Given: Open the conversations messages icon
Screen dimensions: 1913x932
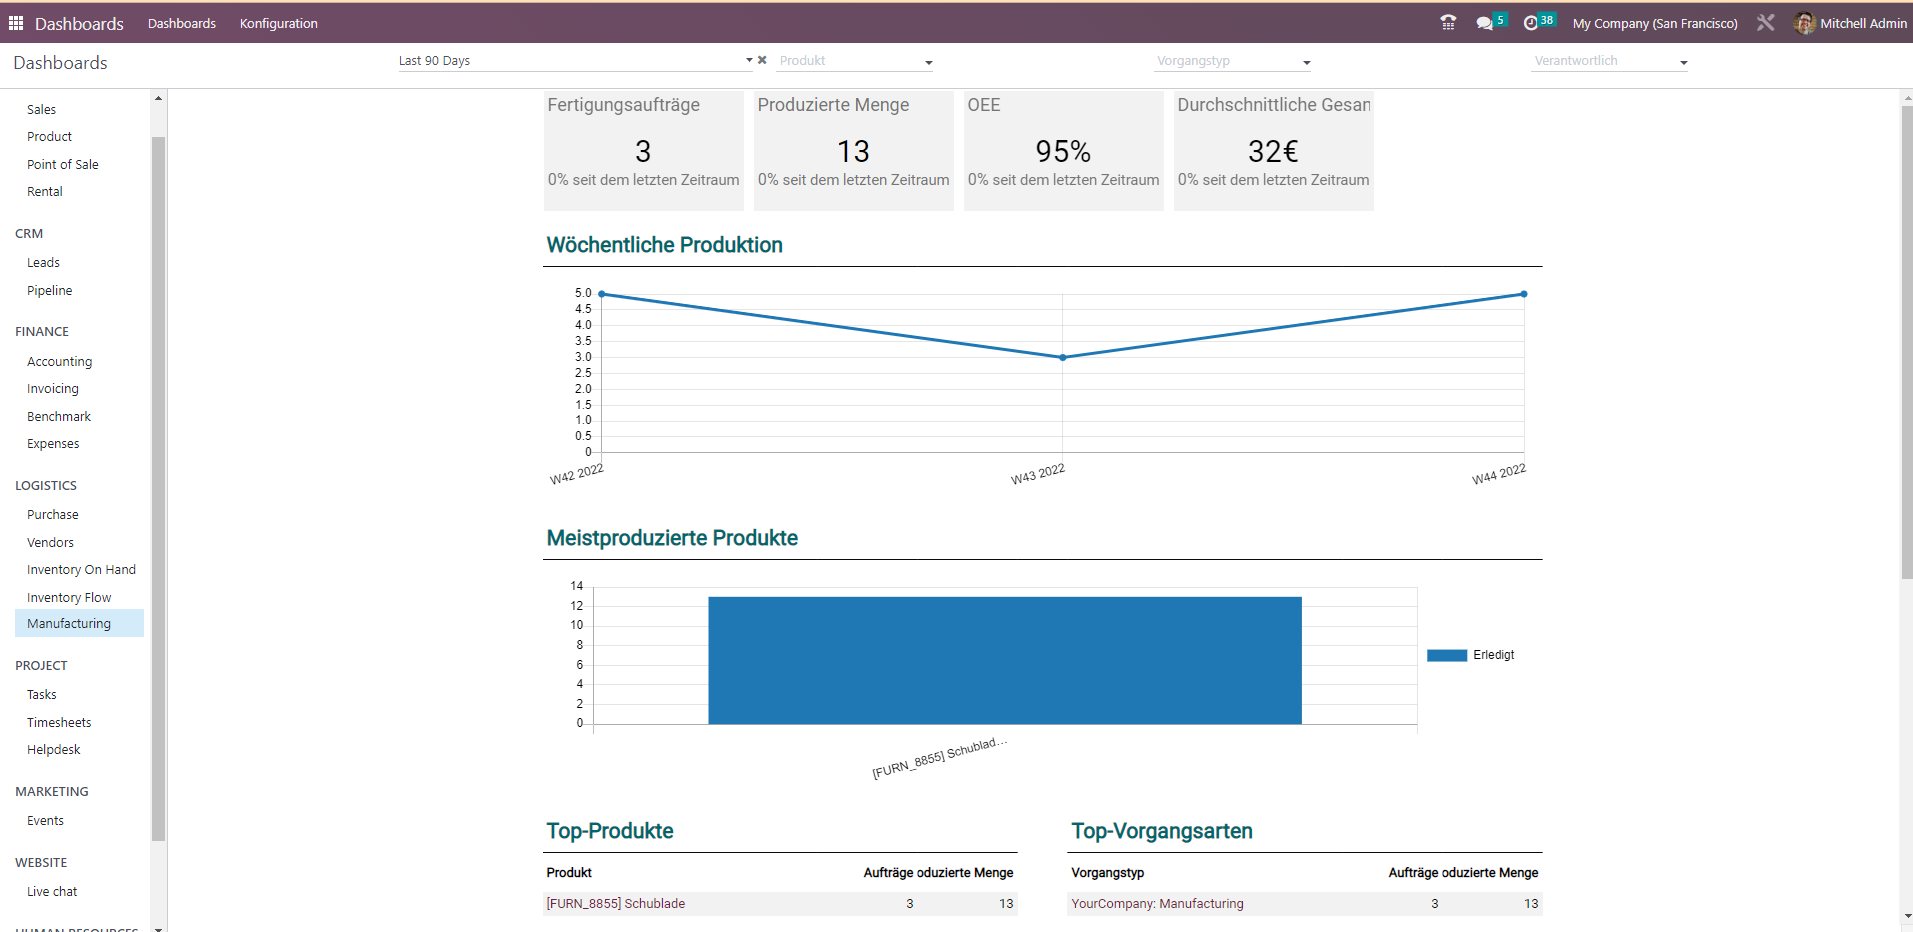Looking at the screenshot, I should tap(1484, 23).
